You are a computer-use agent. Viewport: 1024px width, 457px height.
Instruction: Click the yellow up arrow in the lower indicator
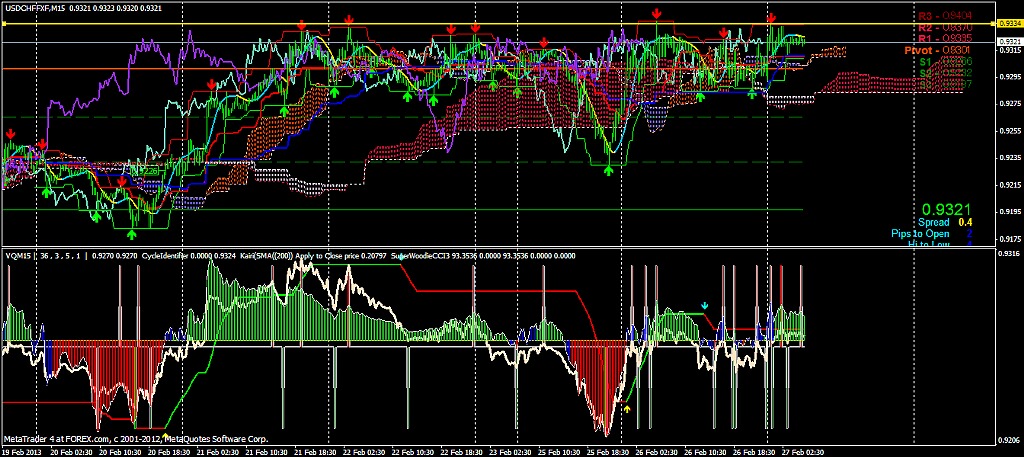tap(627, 408)
